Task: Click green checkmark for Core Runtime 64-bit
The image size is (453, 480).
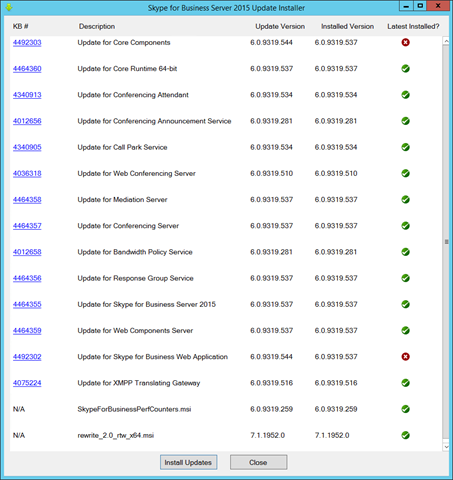Action: click(x=405, y=69)
